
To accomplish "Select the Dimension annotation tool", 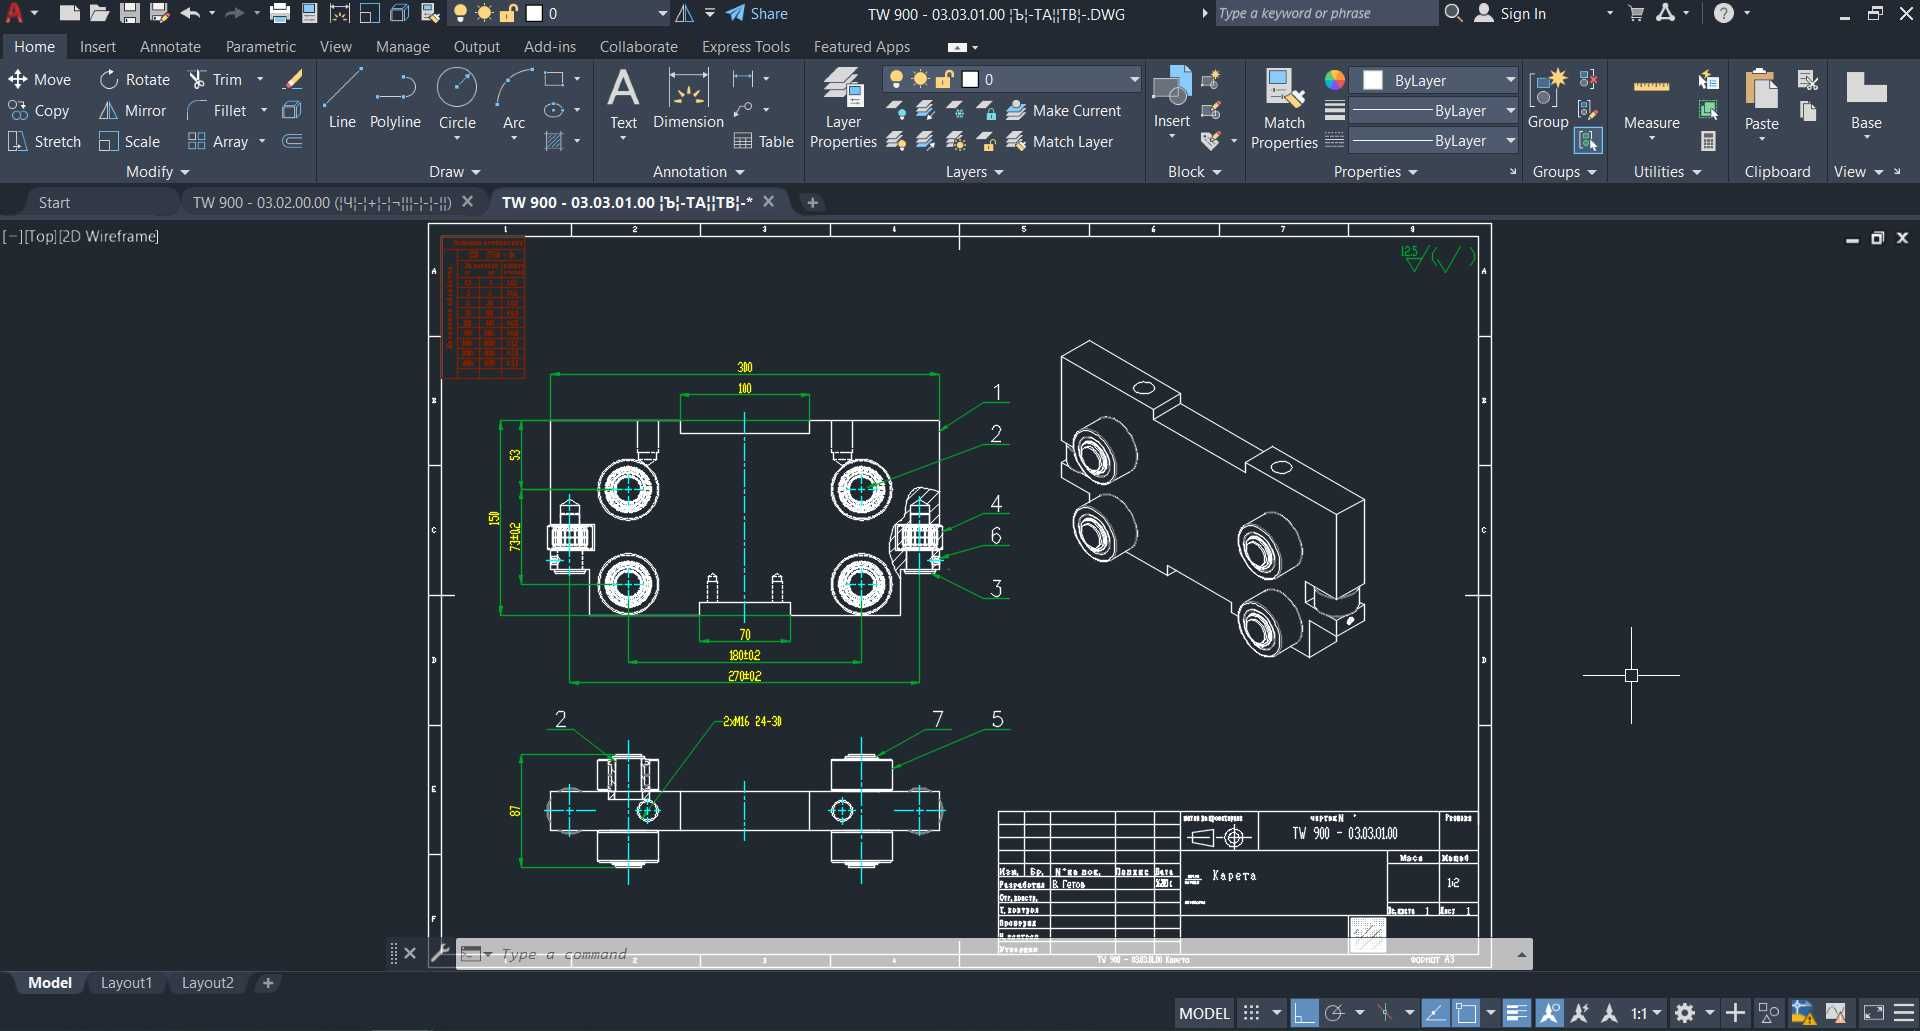I will pyautogui.click(x=688, y=99).
